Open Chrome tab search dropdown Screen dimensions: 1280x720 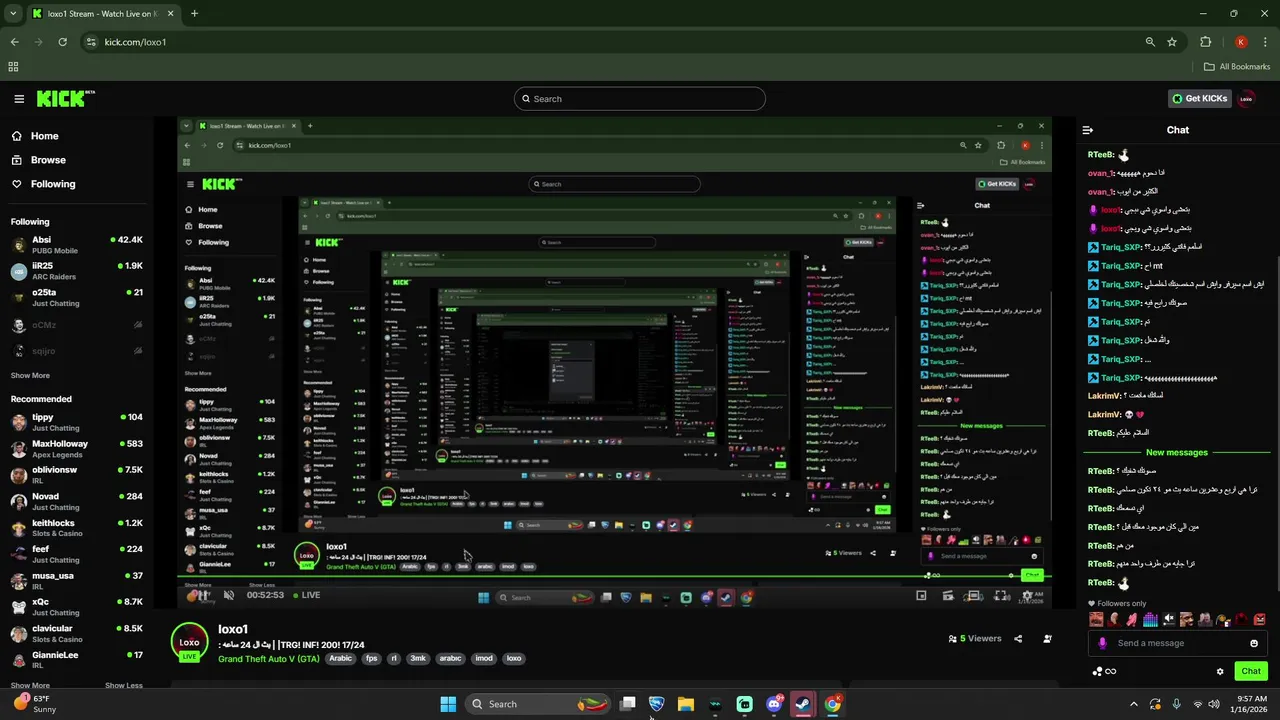[x=14, y=14]
